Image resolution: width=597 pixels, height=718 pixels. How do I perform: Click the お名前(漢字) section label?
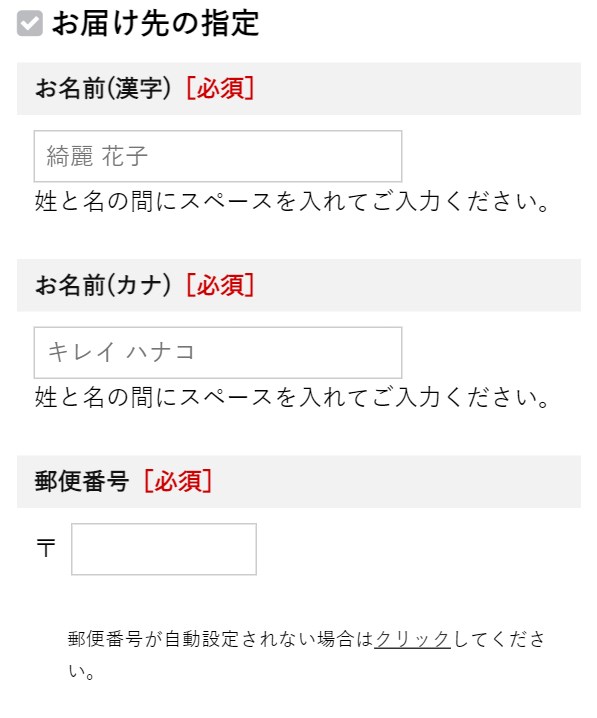click(x=103, y=88)
